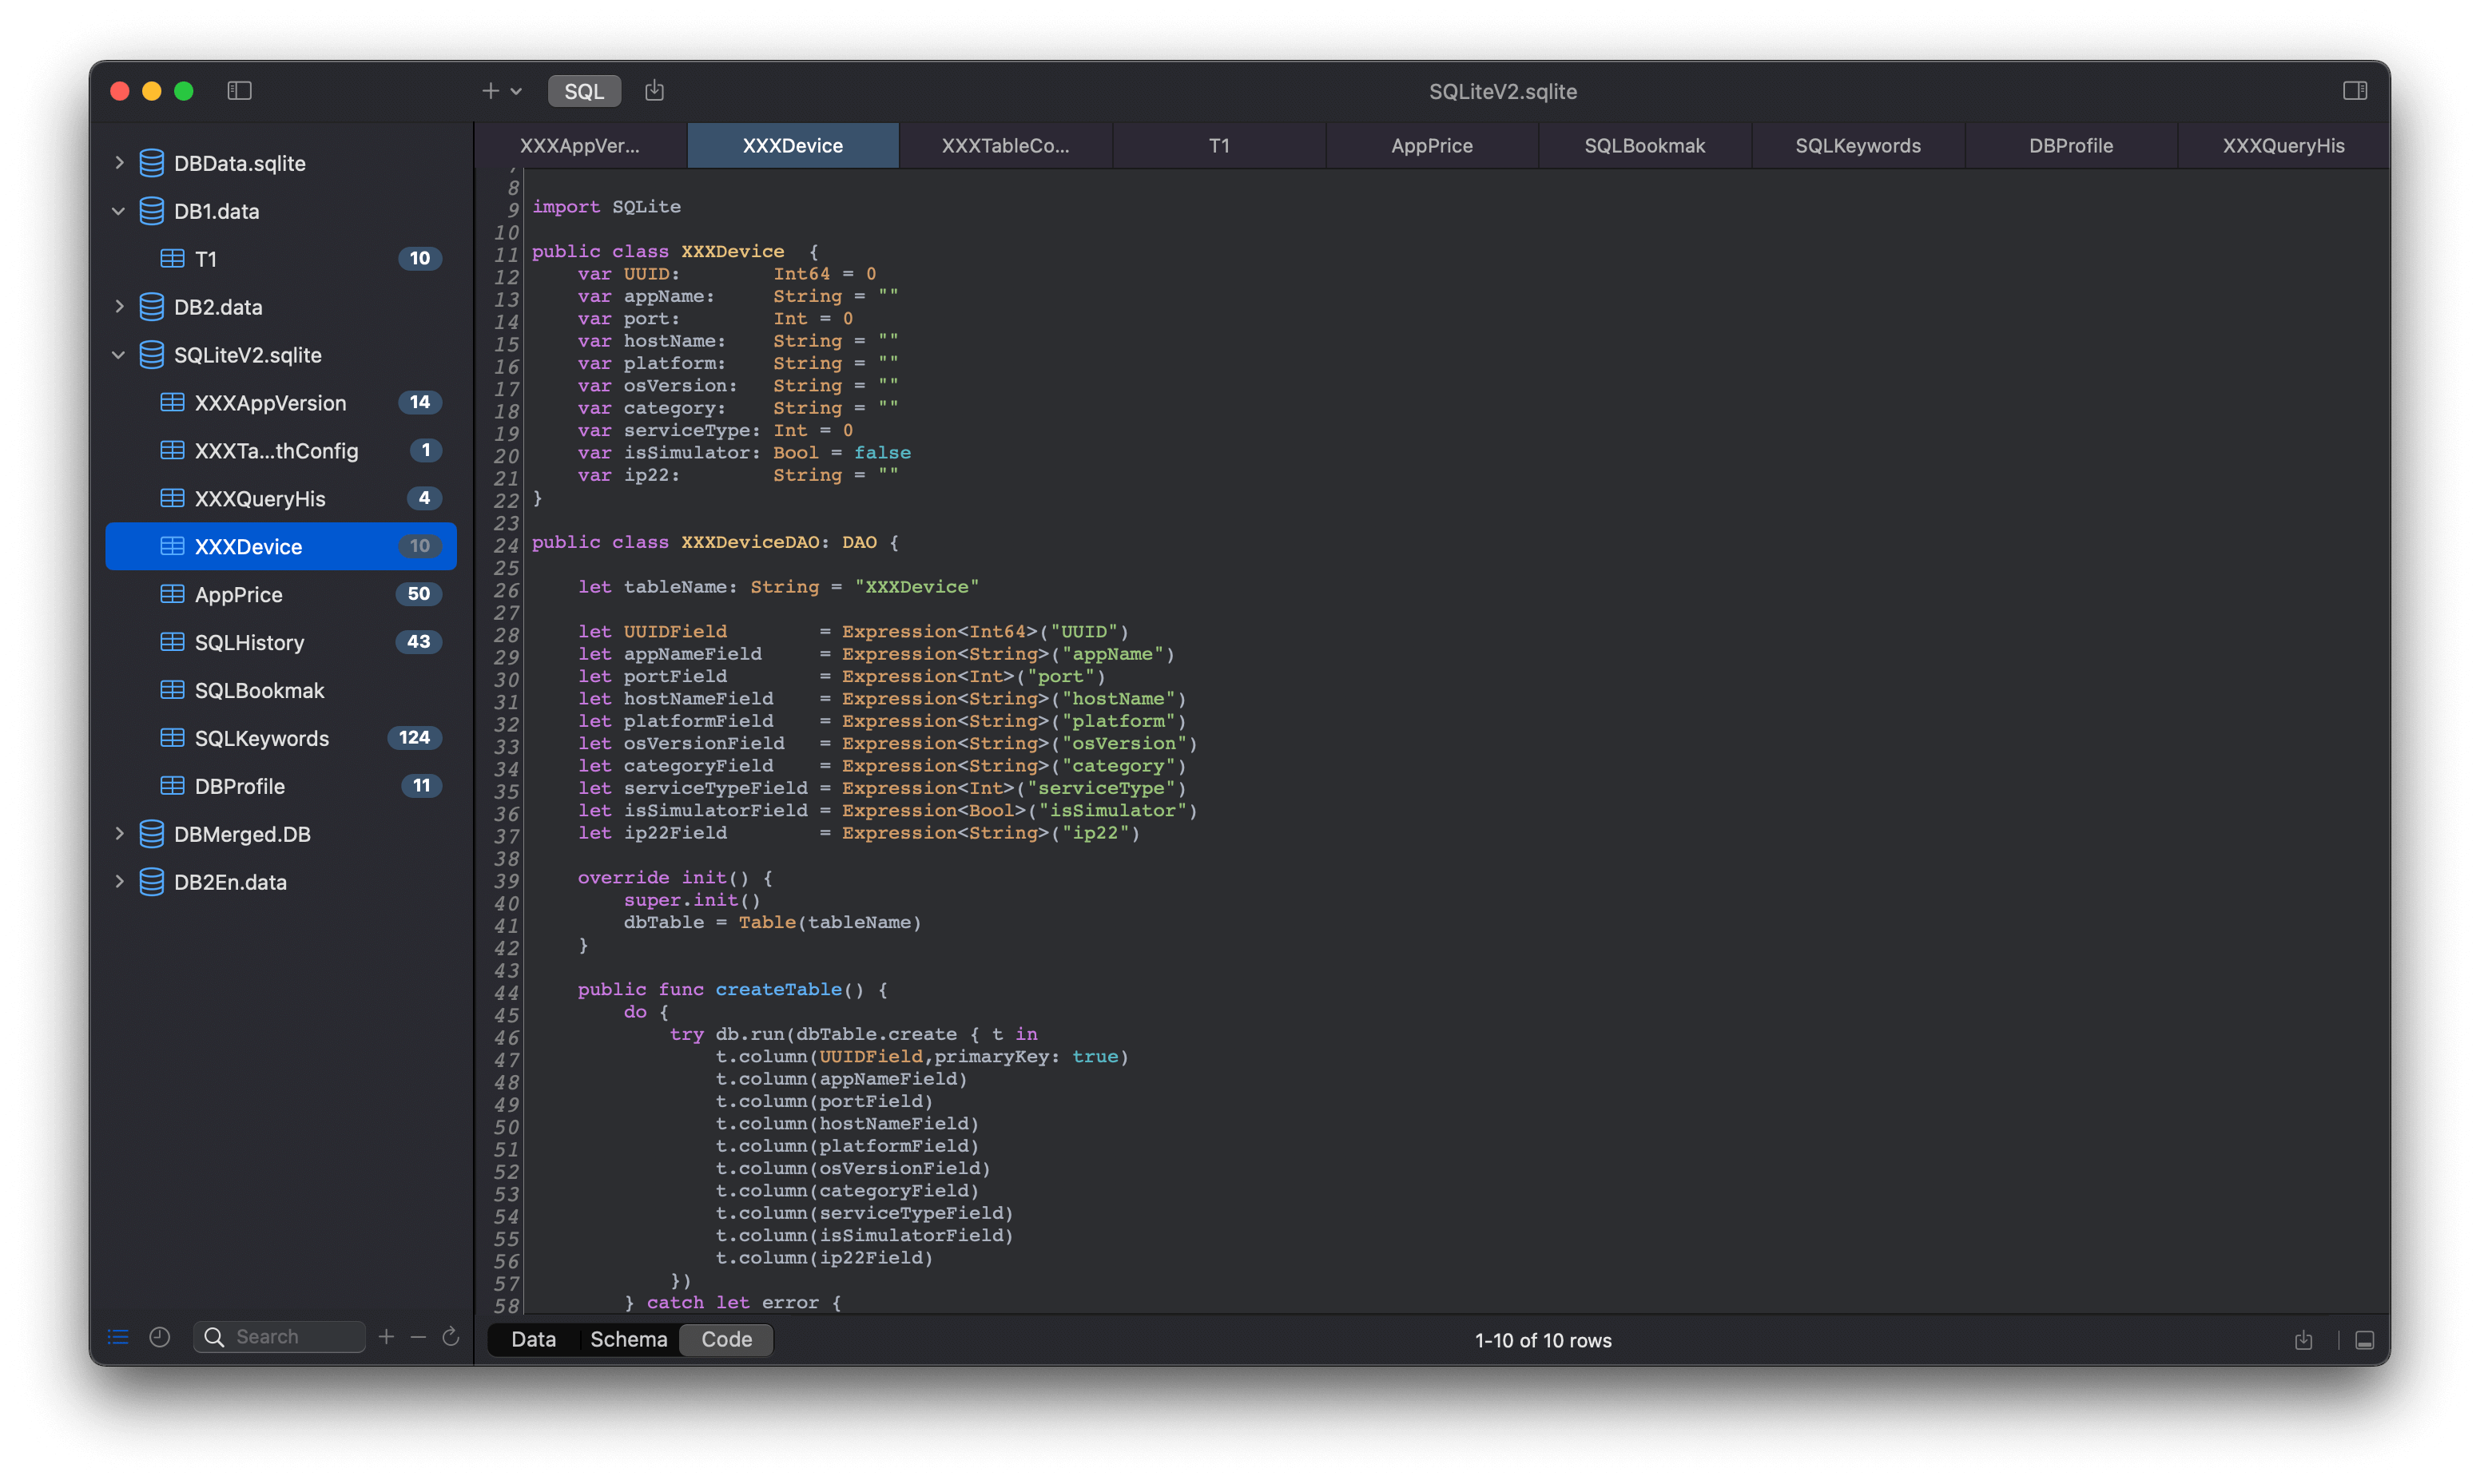Switch to the Data view segment
Image resolution: width=2480 pixels, height=1484 pixels.
[533, 1339]
